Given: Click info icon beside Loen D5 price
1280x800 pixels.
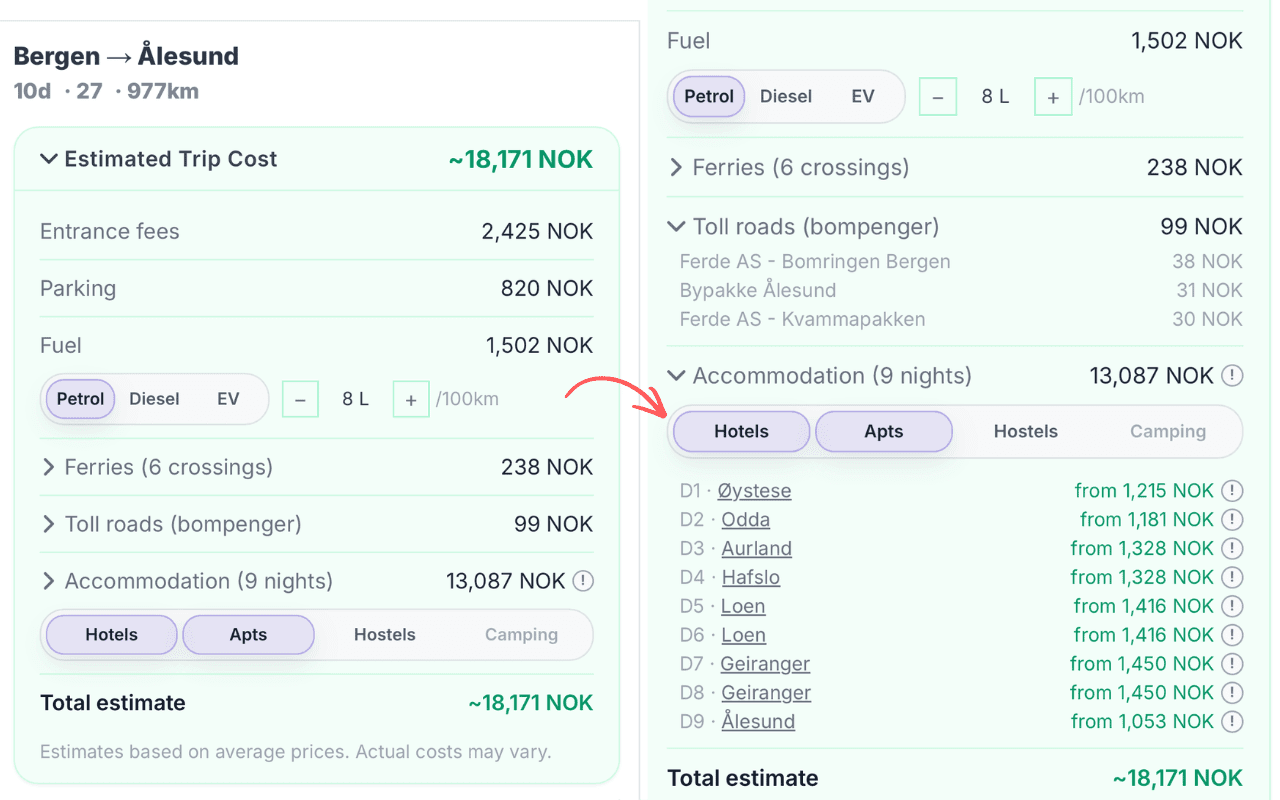Looking at the screenshot, I should pos(1233,606).
